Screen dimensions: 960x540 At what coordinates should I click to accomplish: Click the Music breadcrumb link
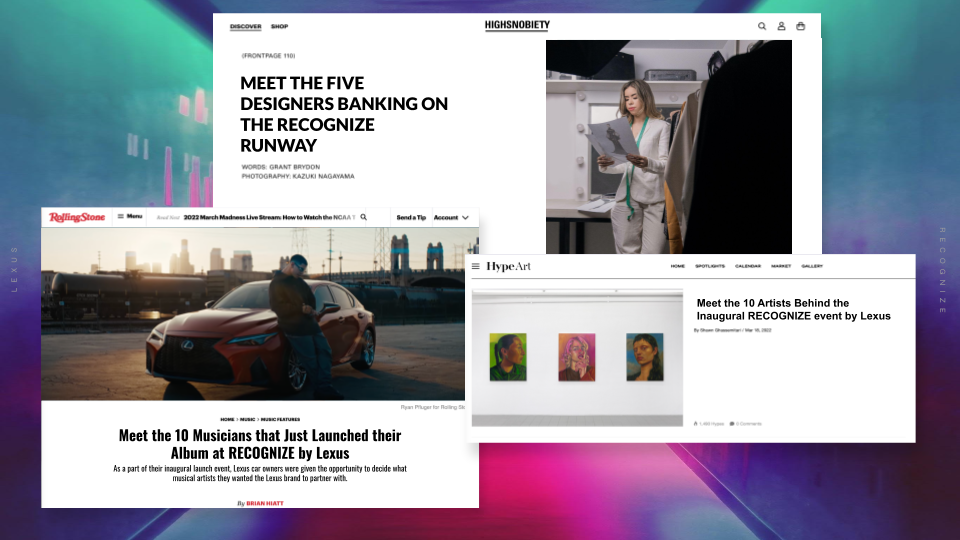(x=247, y=419)
